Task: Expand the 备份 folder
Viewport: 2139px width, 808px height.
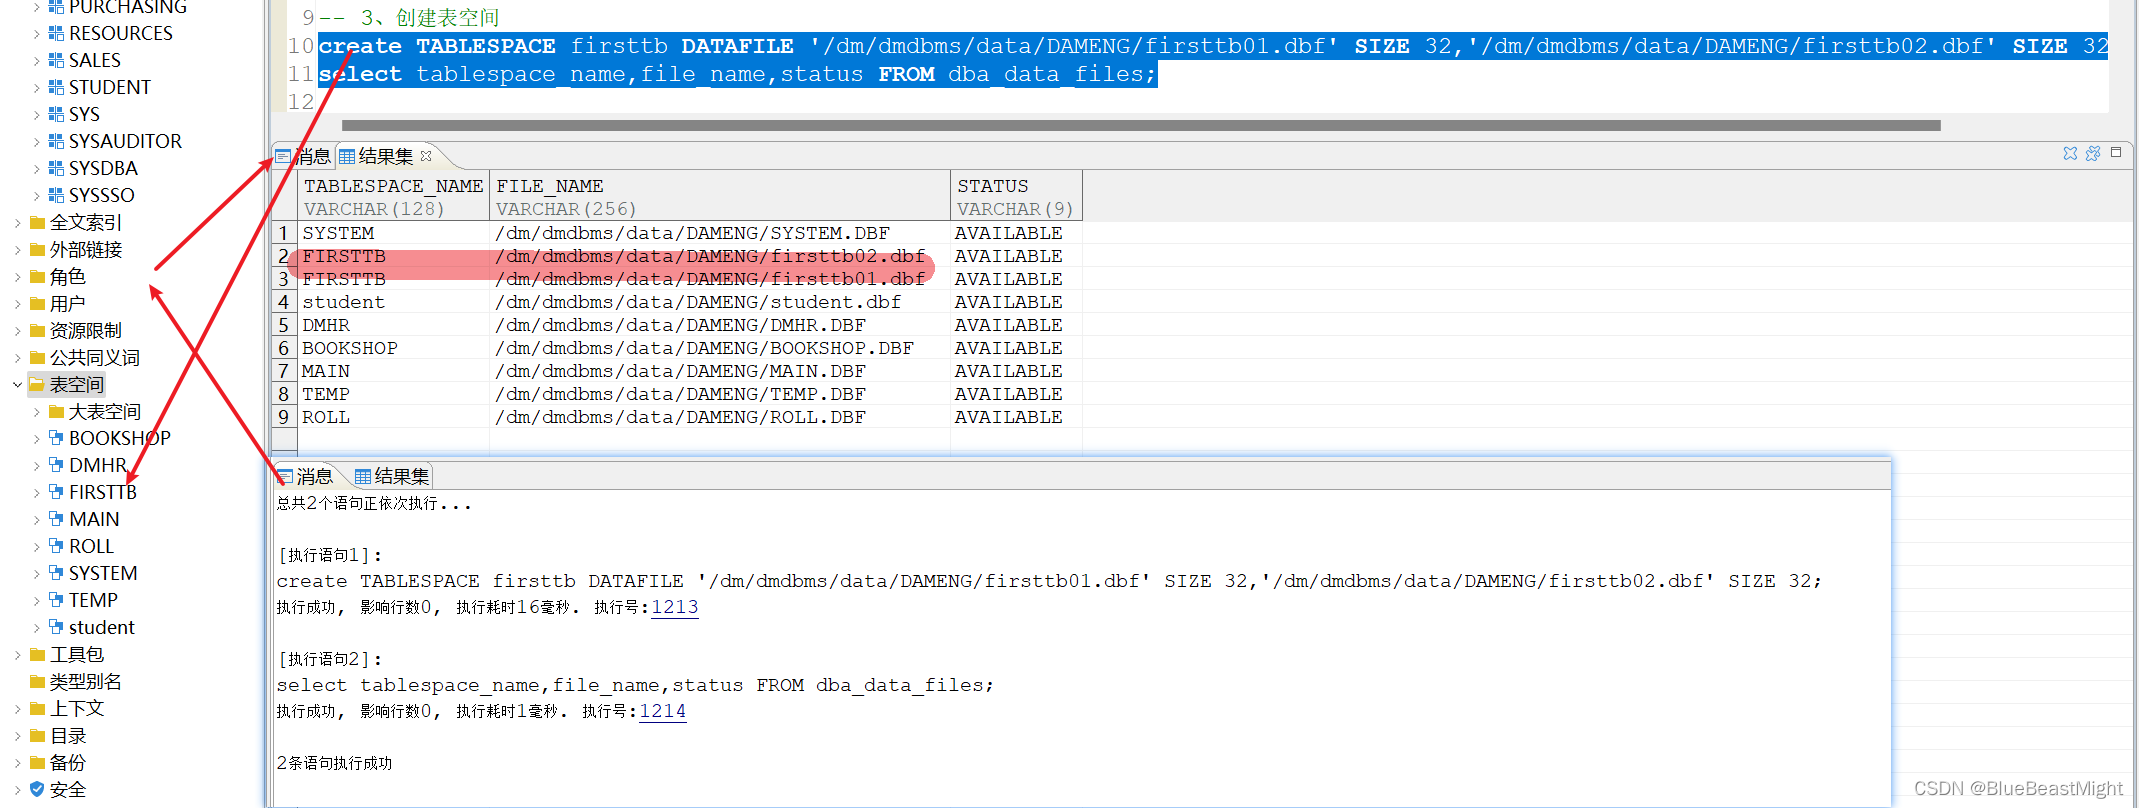Action: [x=17, y=762]
